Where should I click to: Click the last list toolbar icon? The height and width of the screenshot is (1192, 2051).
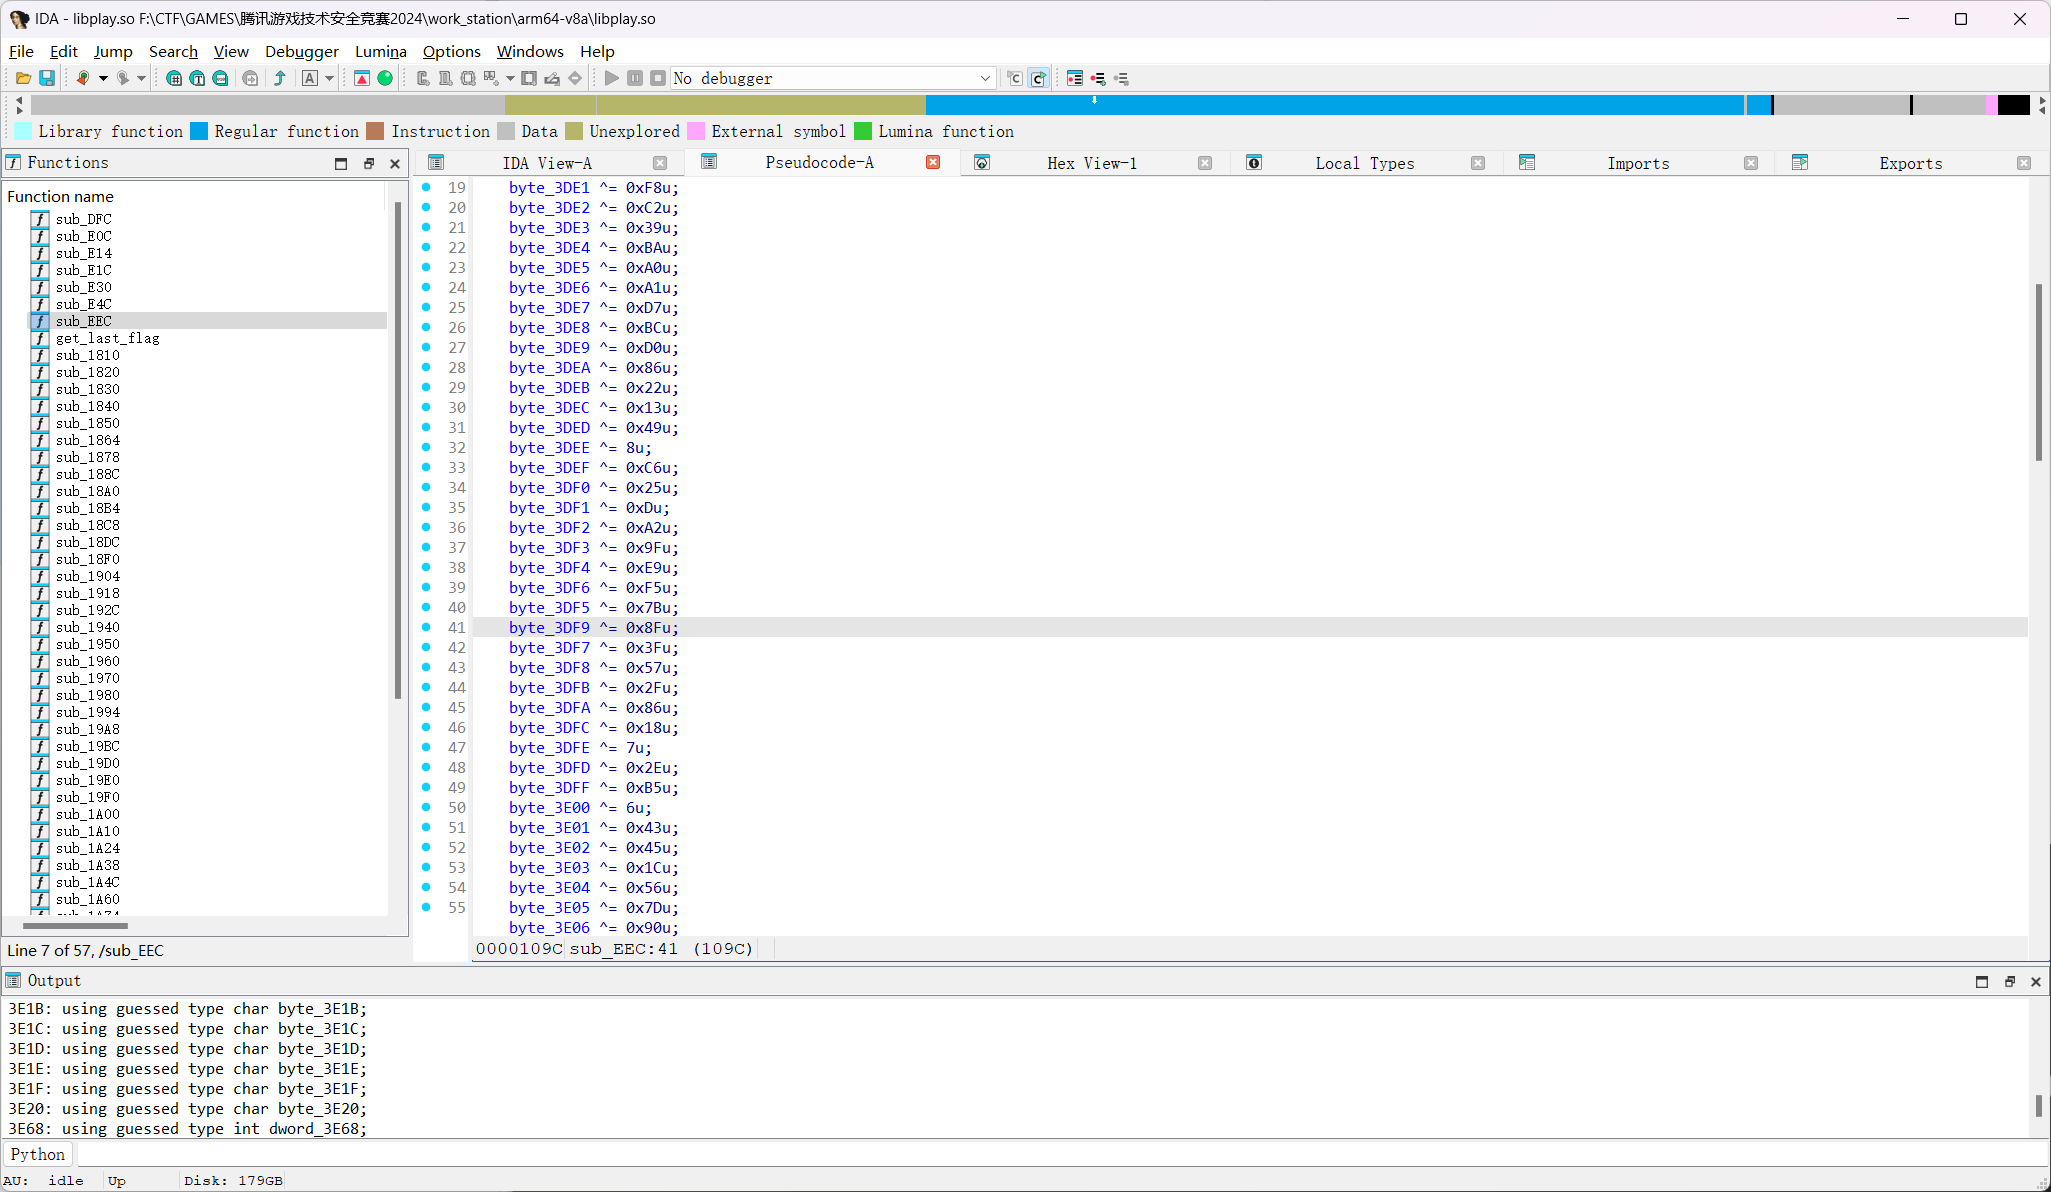(x=1121, y=78)
